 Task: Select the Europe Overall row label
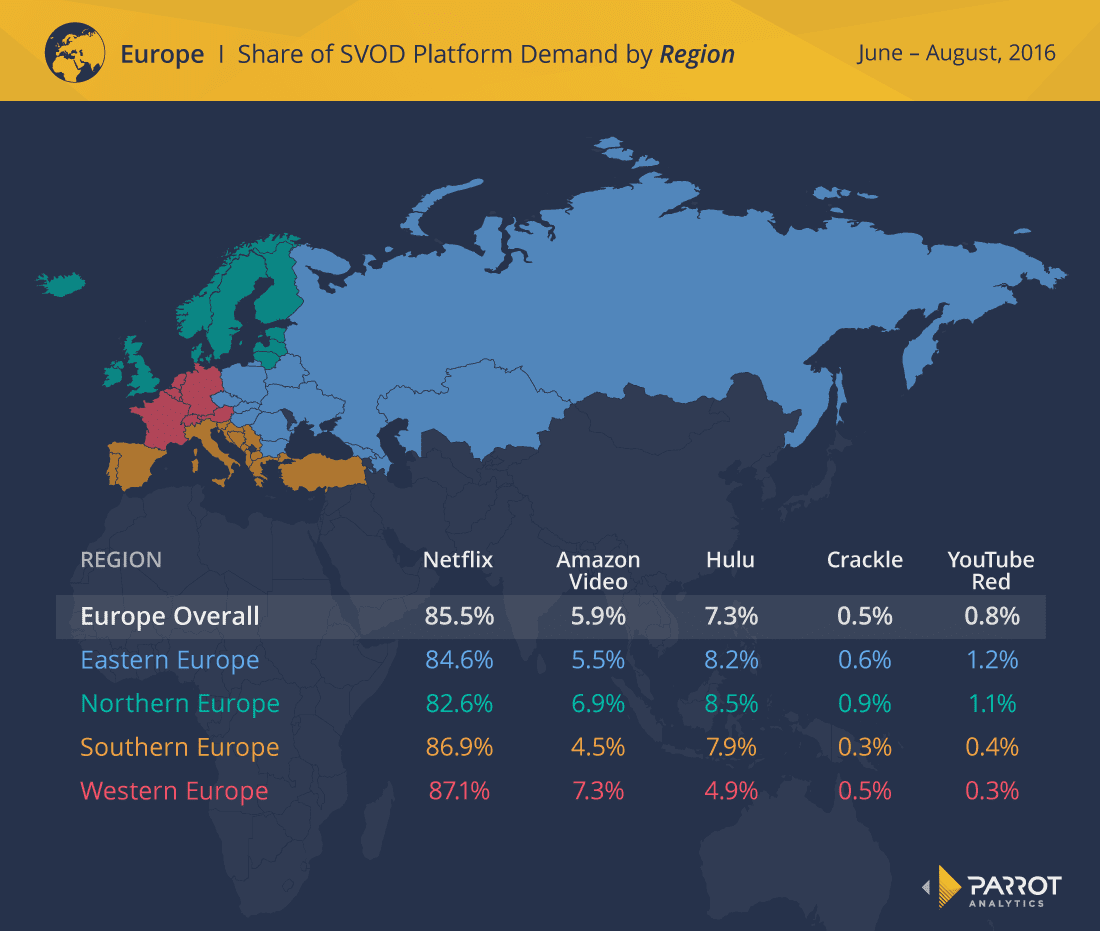tap(170, 617)
